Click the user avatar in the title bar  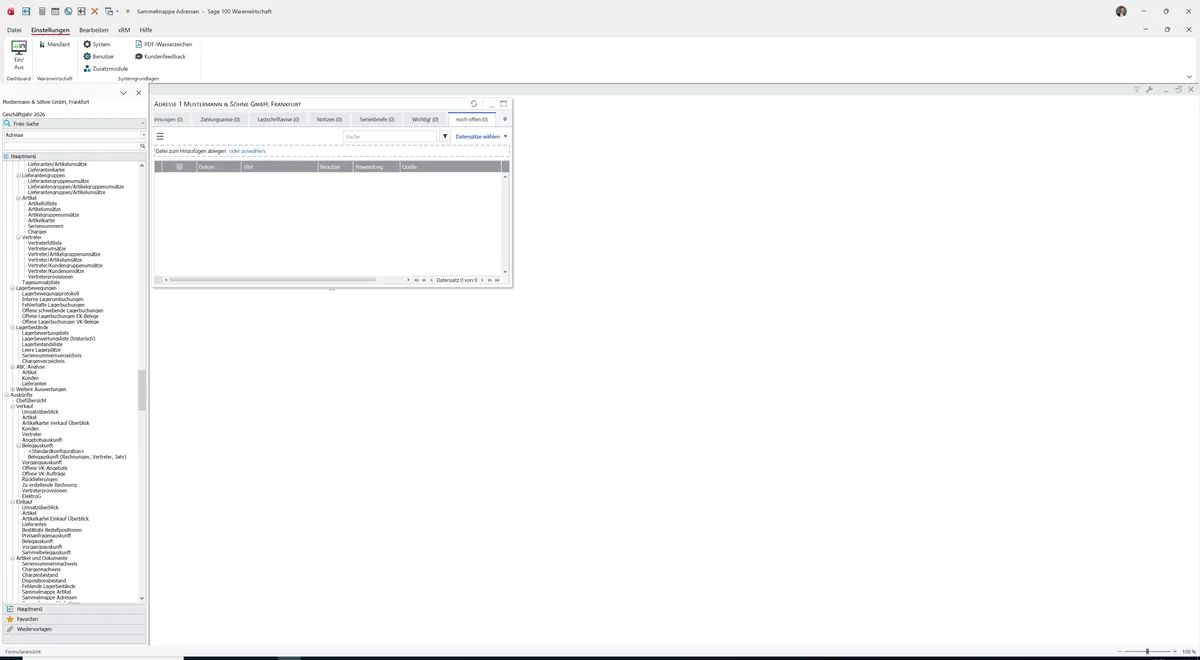click(1121, 11)
